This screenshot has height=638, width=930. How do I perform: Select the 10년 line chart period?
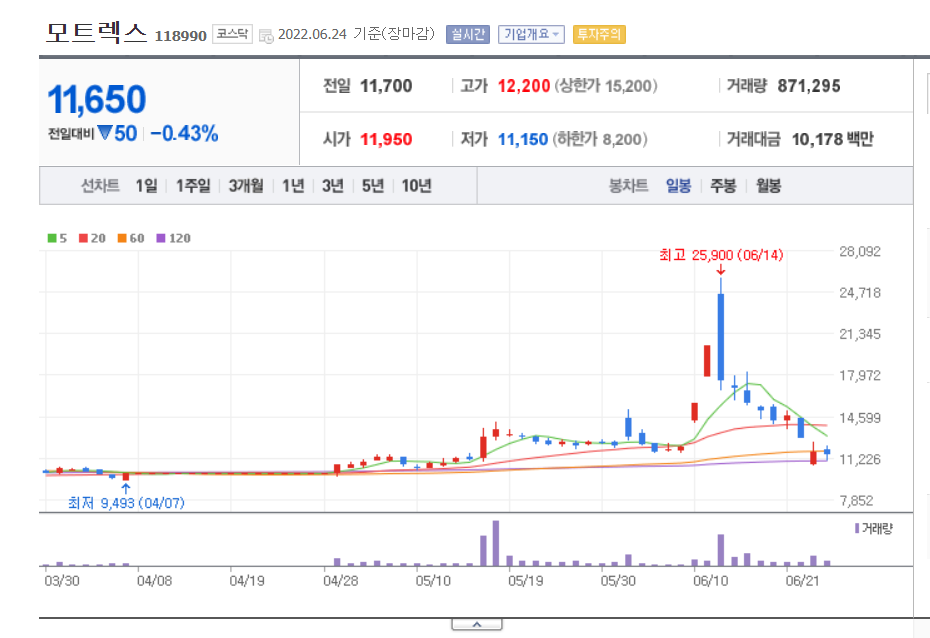point(416,186)
